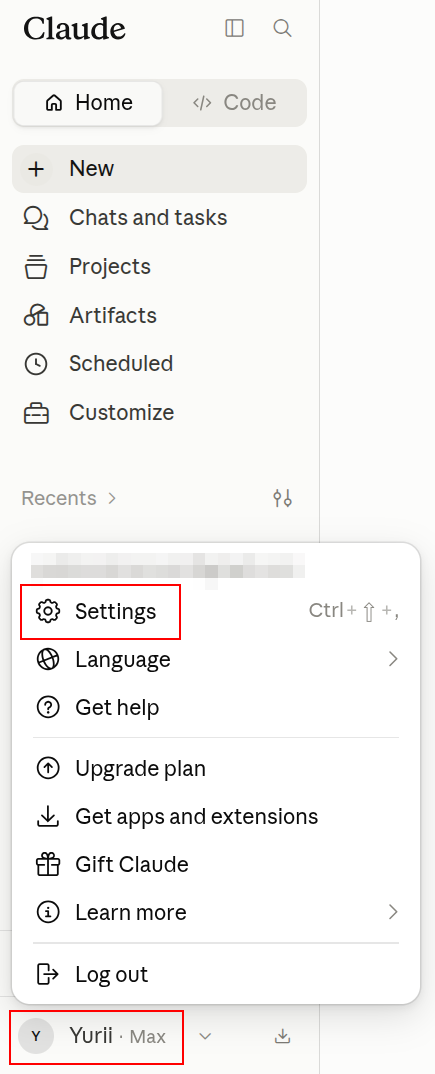The image size is (435, 1074).
Task: Start a New chat
Action: (160, 168)
